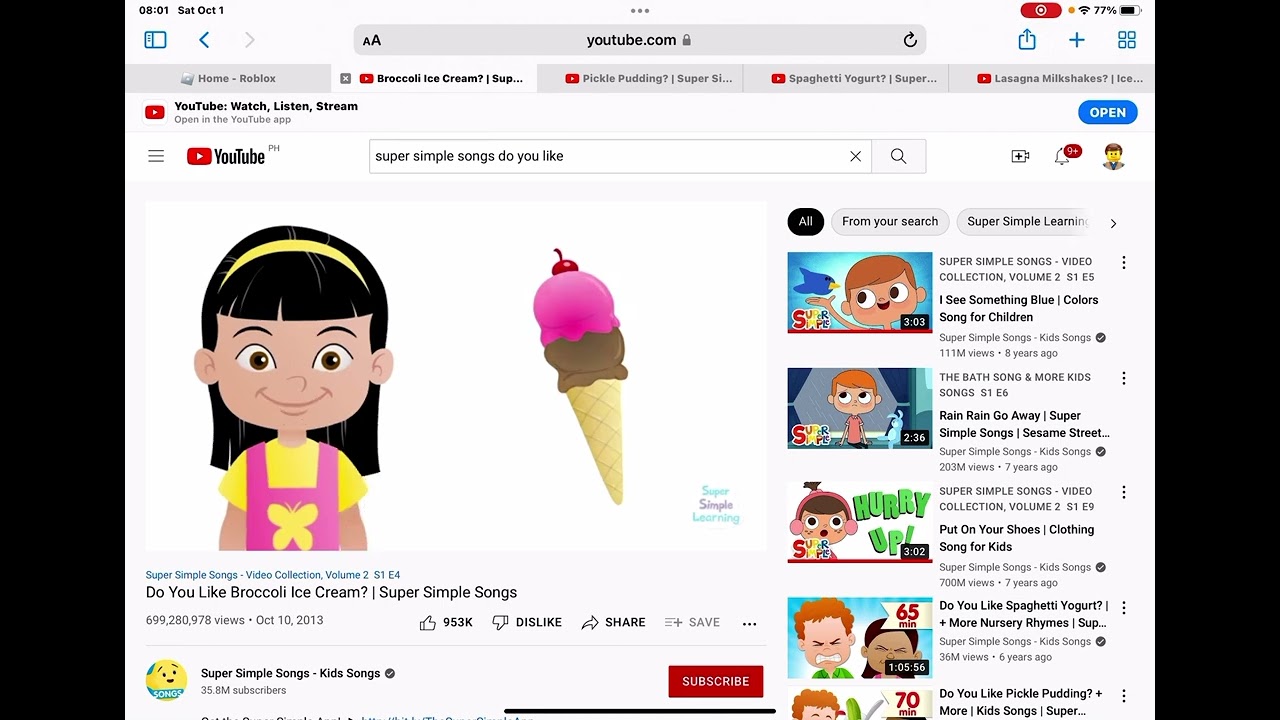The width and height of the screenshot is (1280, 720).
Task: Select From your search chip
Action: (890, 222)
